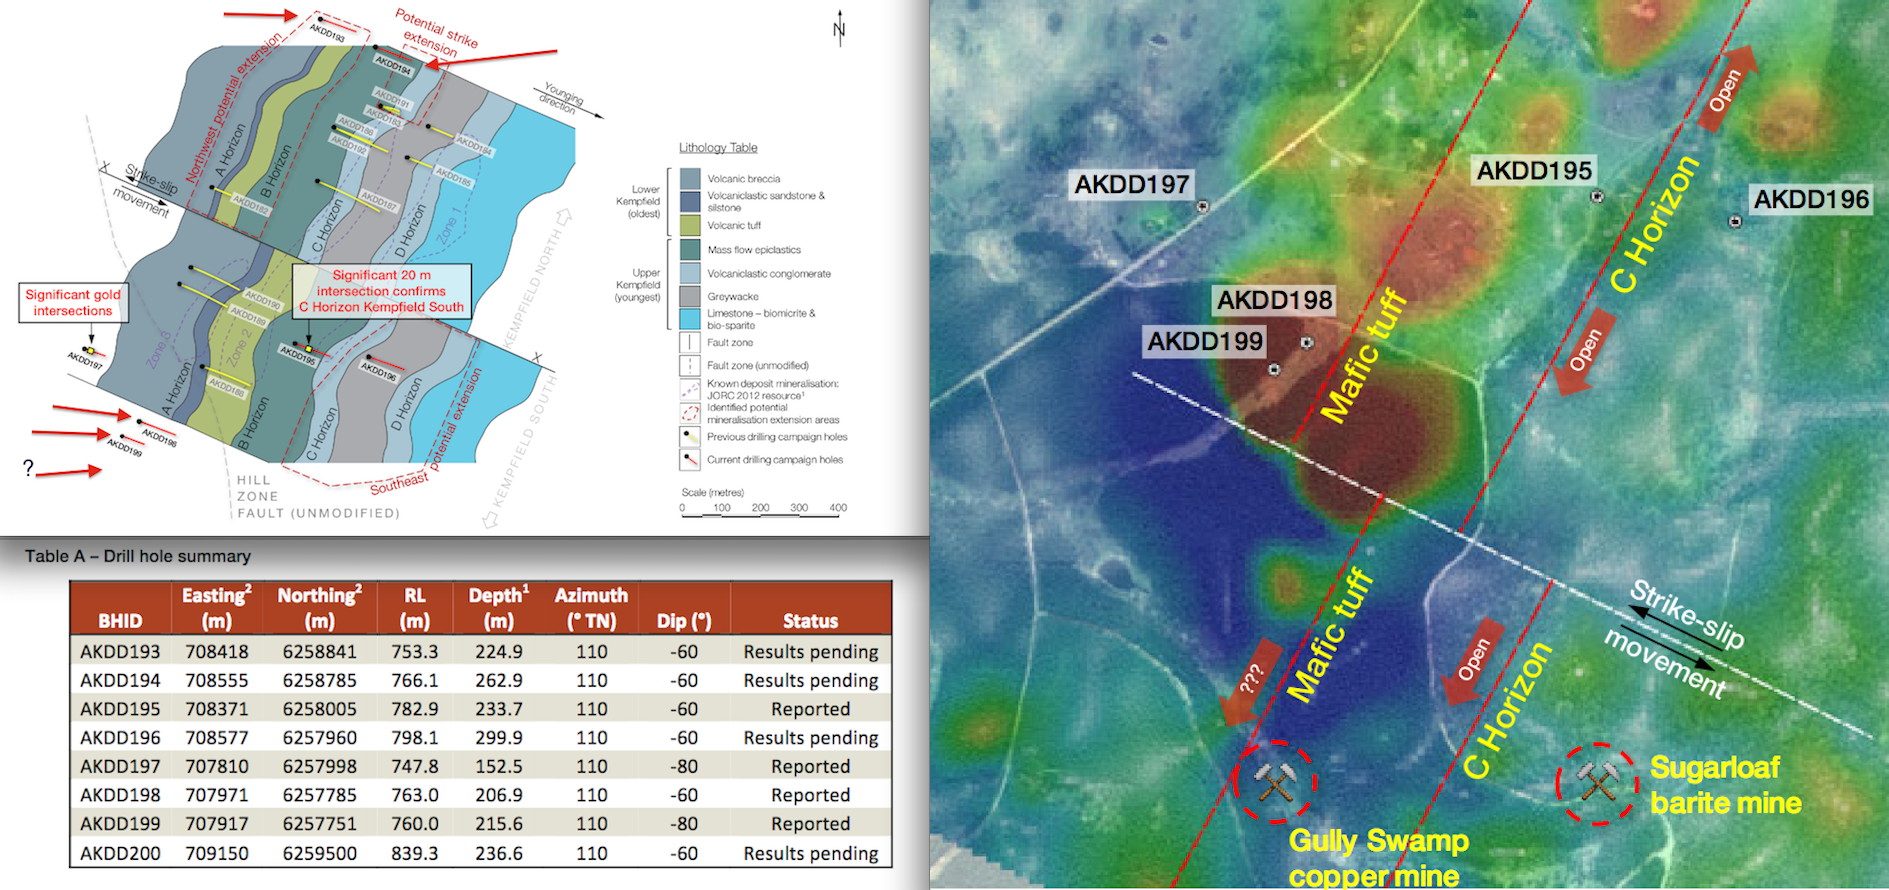Select the AKDD199 drill collar marker on heat map
This screenshot has width=1889, height=890.
click(x=1274, y=369)
